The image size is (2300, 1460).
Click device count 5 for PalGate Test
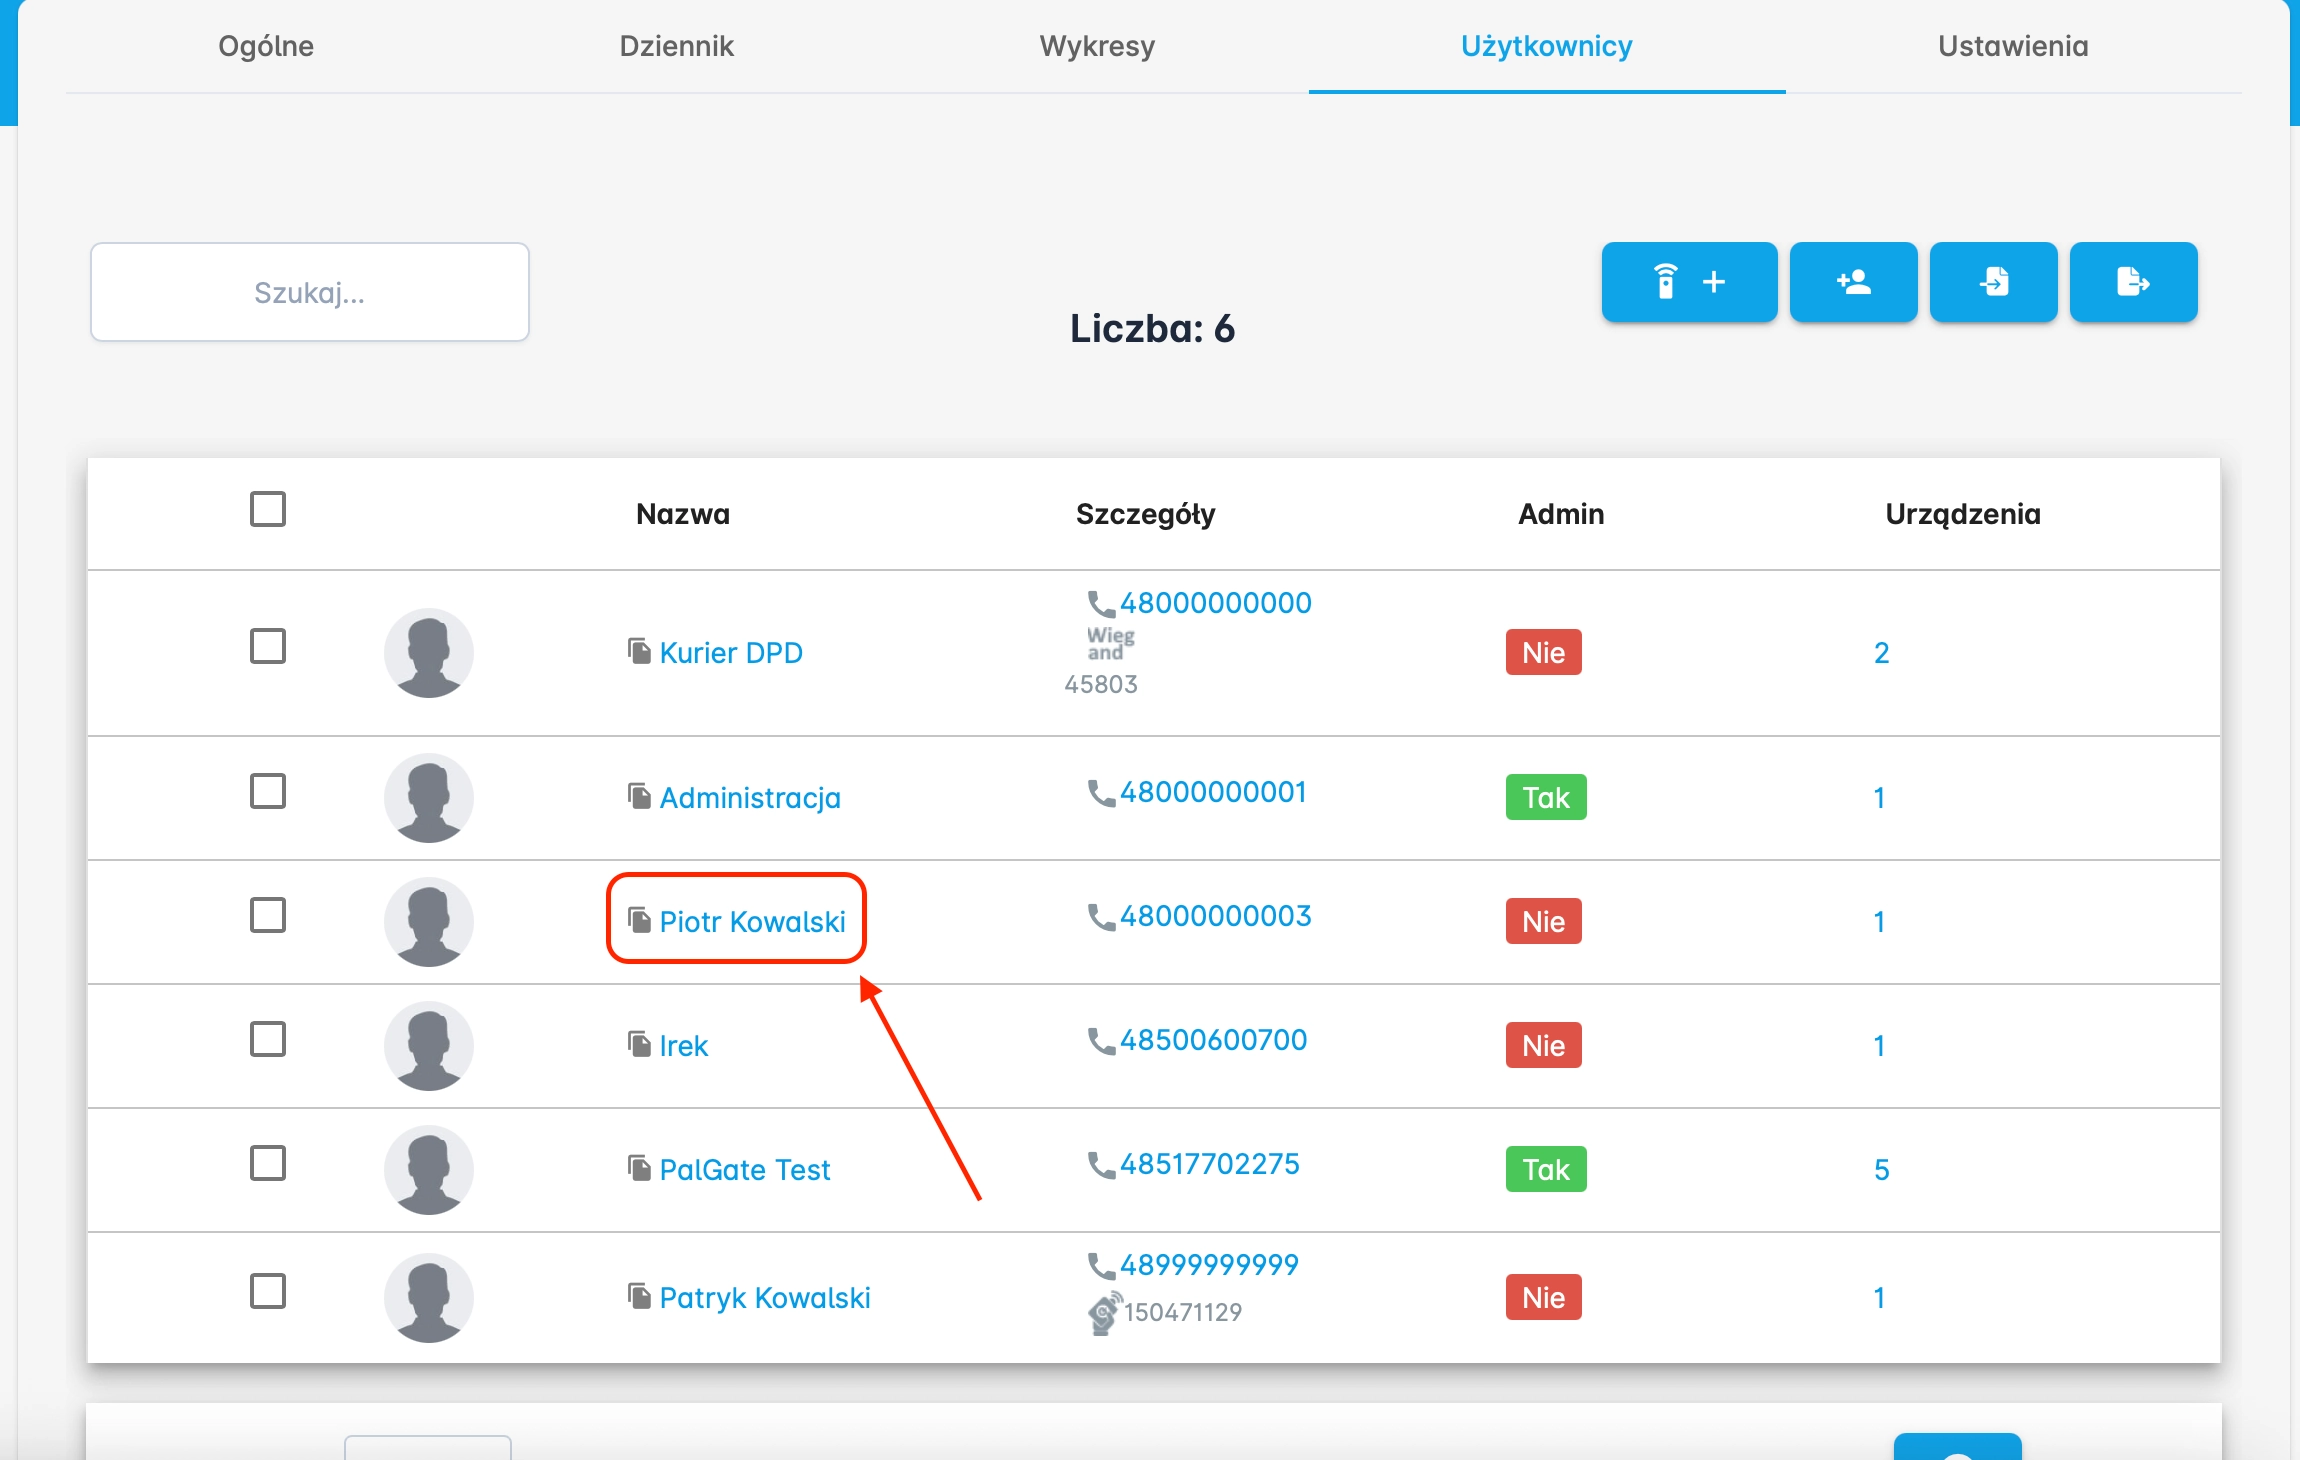click(1881, 1169)
